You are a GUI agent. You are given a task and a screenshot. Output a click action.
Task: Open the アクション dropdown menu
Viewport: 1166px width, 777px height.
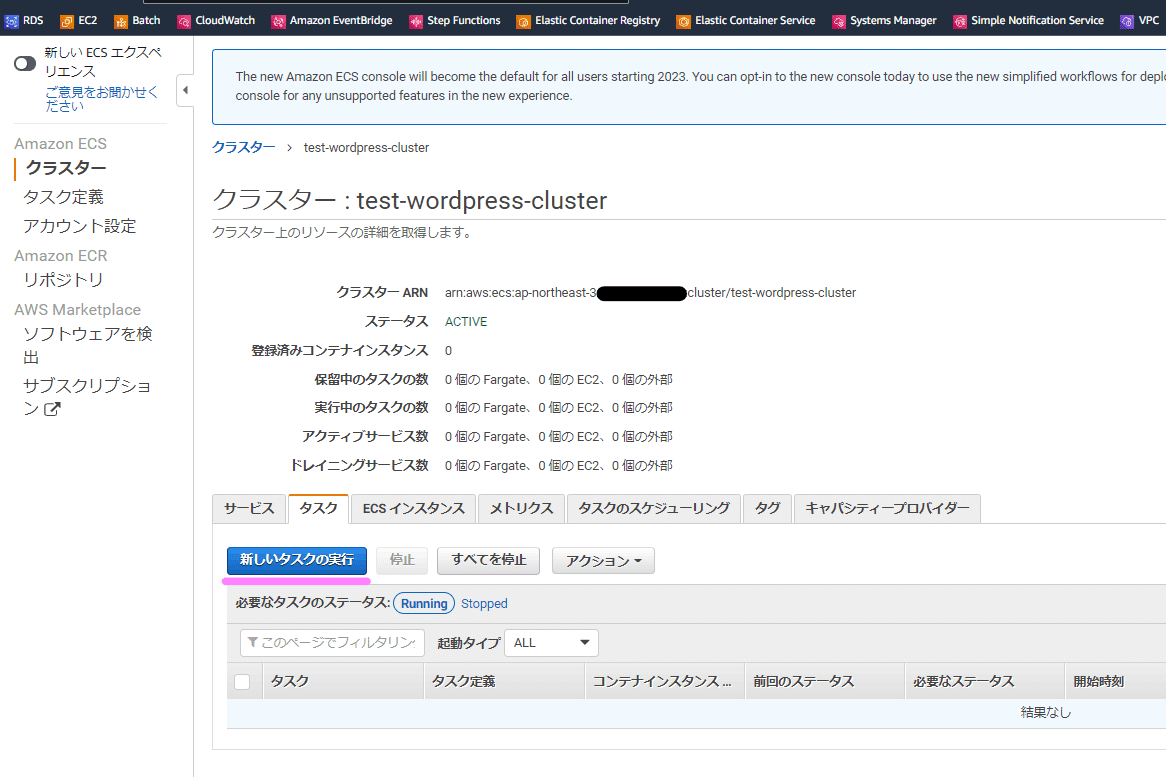coord(603,561)
